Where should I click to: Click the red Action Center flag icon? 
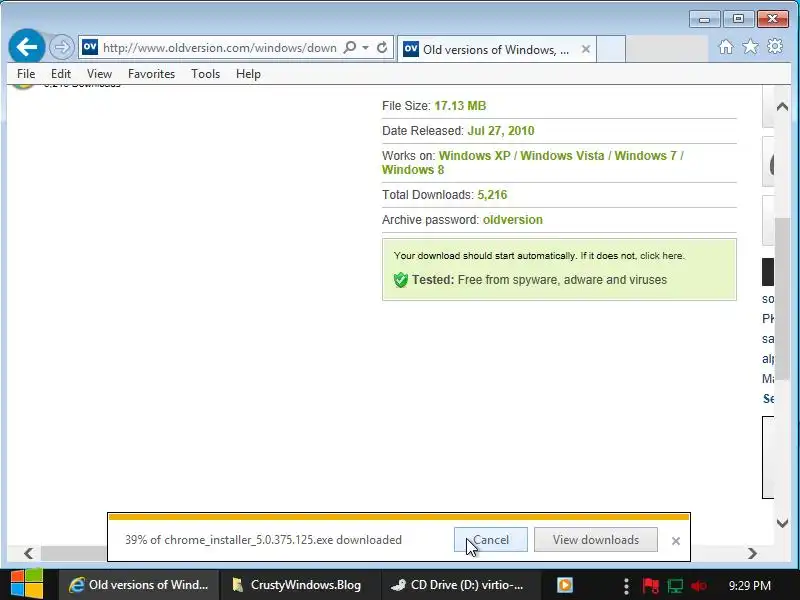point(651,586)
